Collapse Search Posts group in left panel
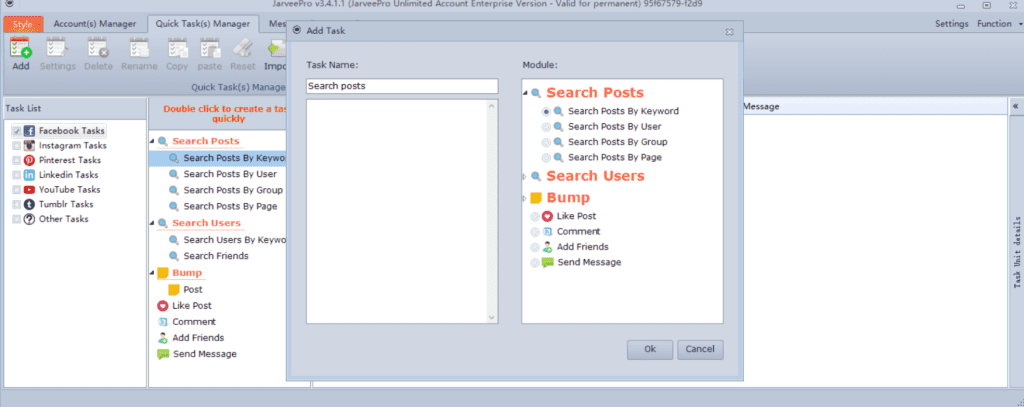 [153, 142]
